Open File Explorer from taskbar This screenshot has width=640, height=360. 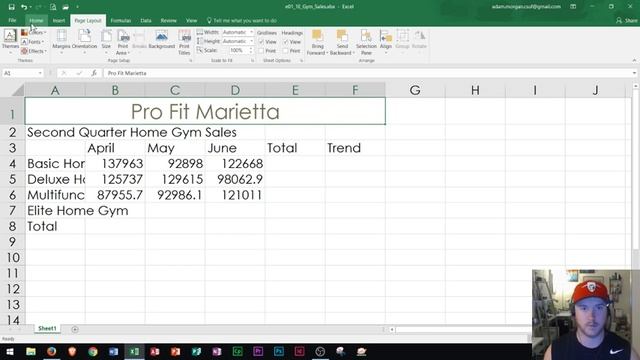31,351
